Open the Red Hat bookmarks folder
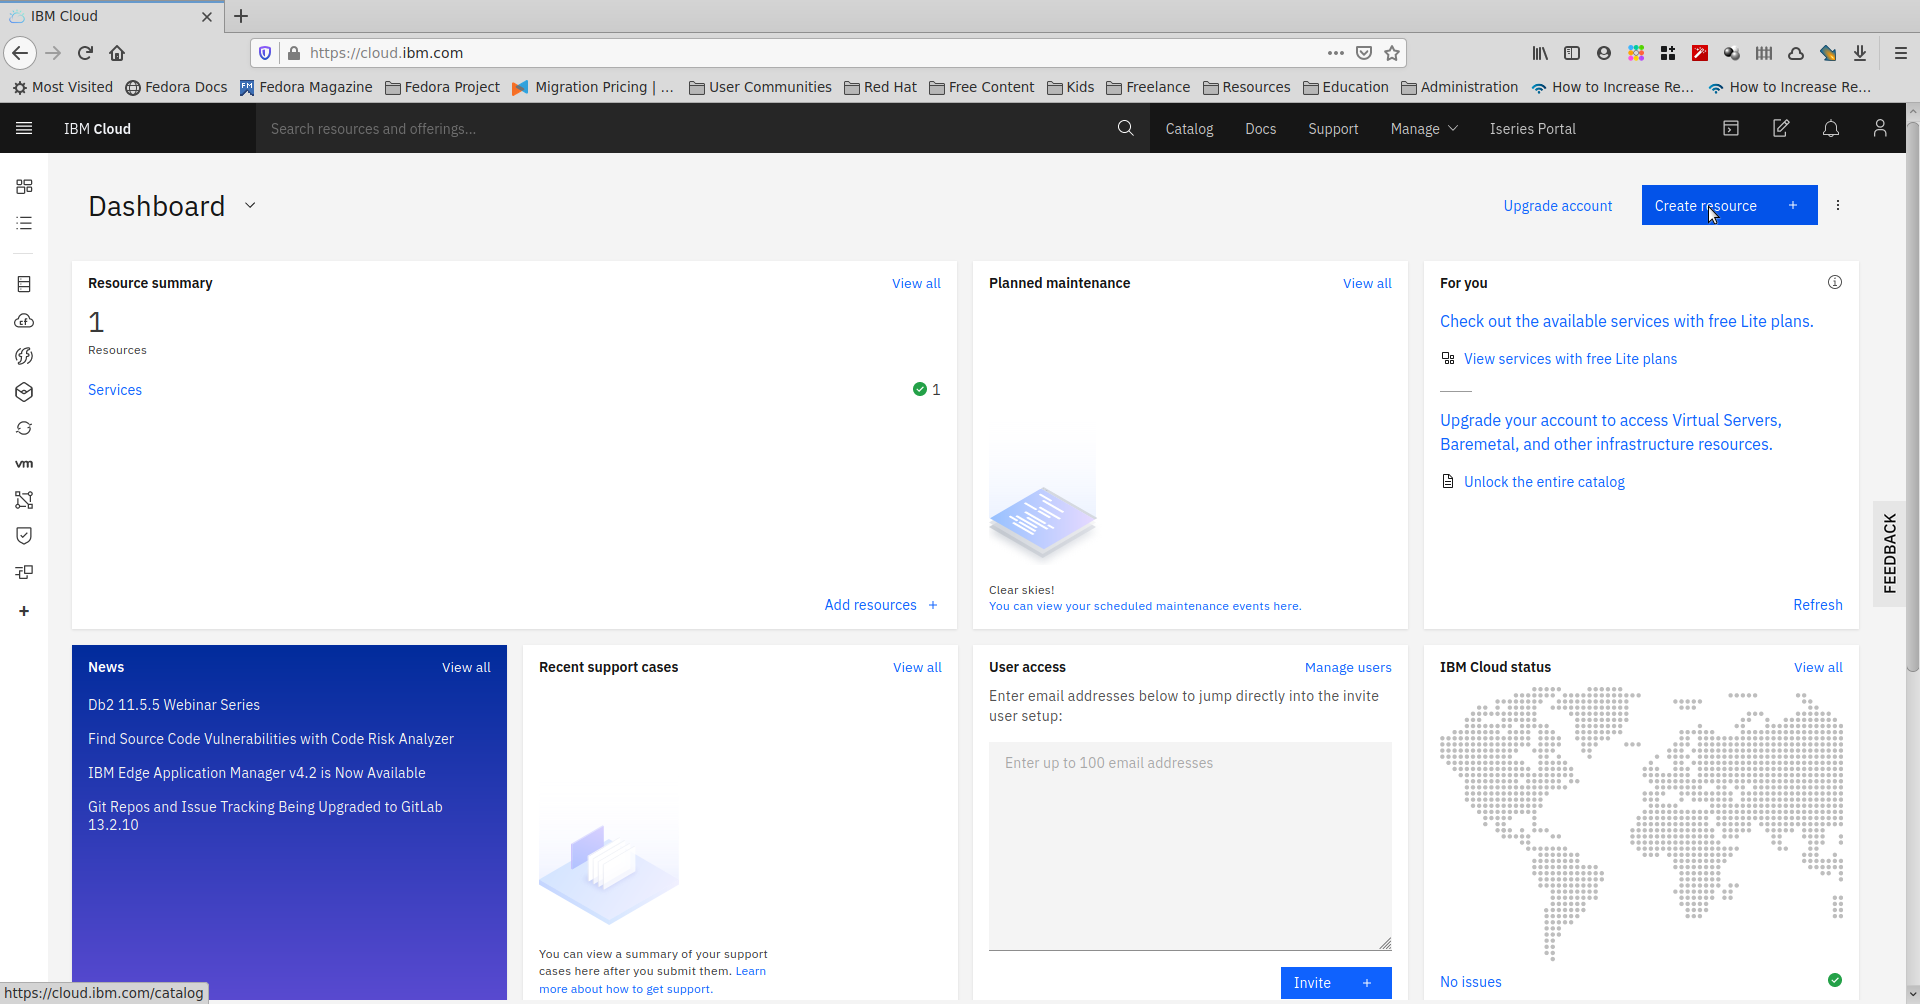 tap(880, 87)
